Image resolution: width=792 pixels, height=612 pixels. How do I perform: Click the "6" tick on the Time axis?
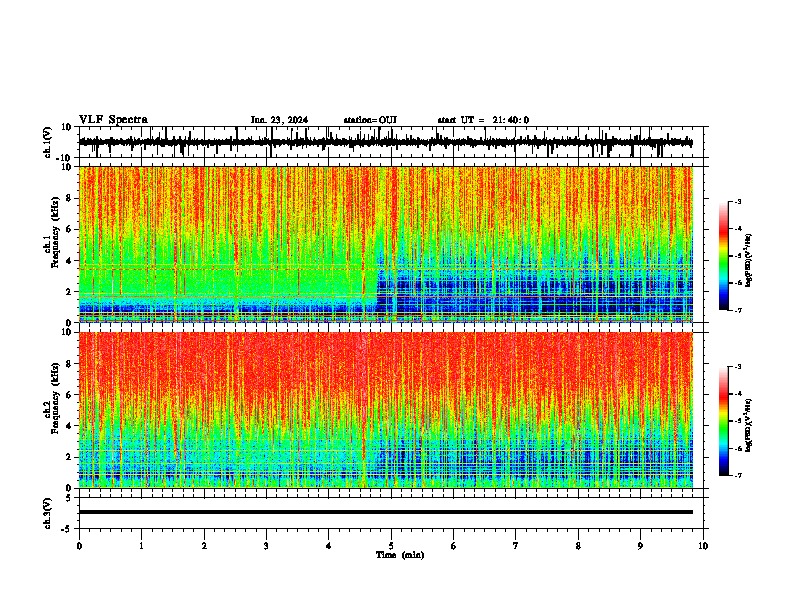point(454,546)
